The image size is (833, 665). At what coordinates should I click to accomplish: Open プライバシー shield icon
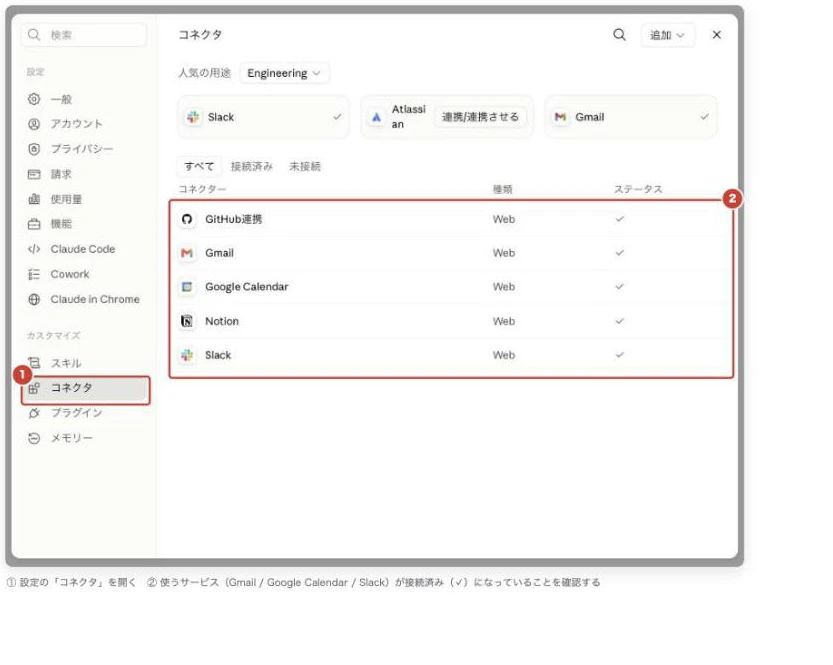(x=34, y=149)
